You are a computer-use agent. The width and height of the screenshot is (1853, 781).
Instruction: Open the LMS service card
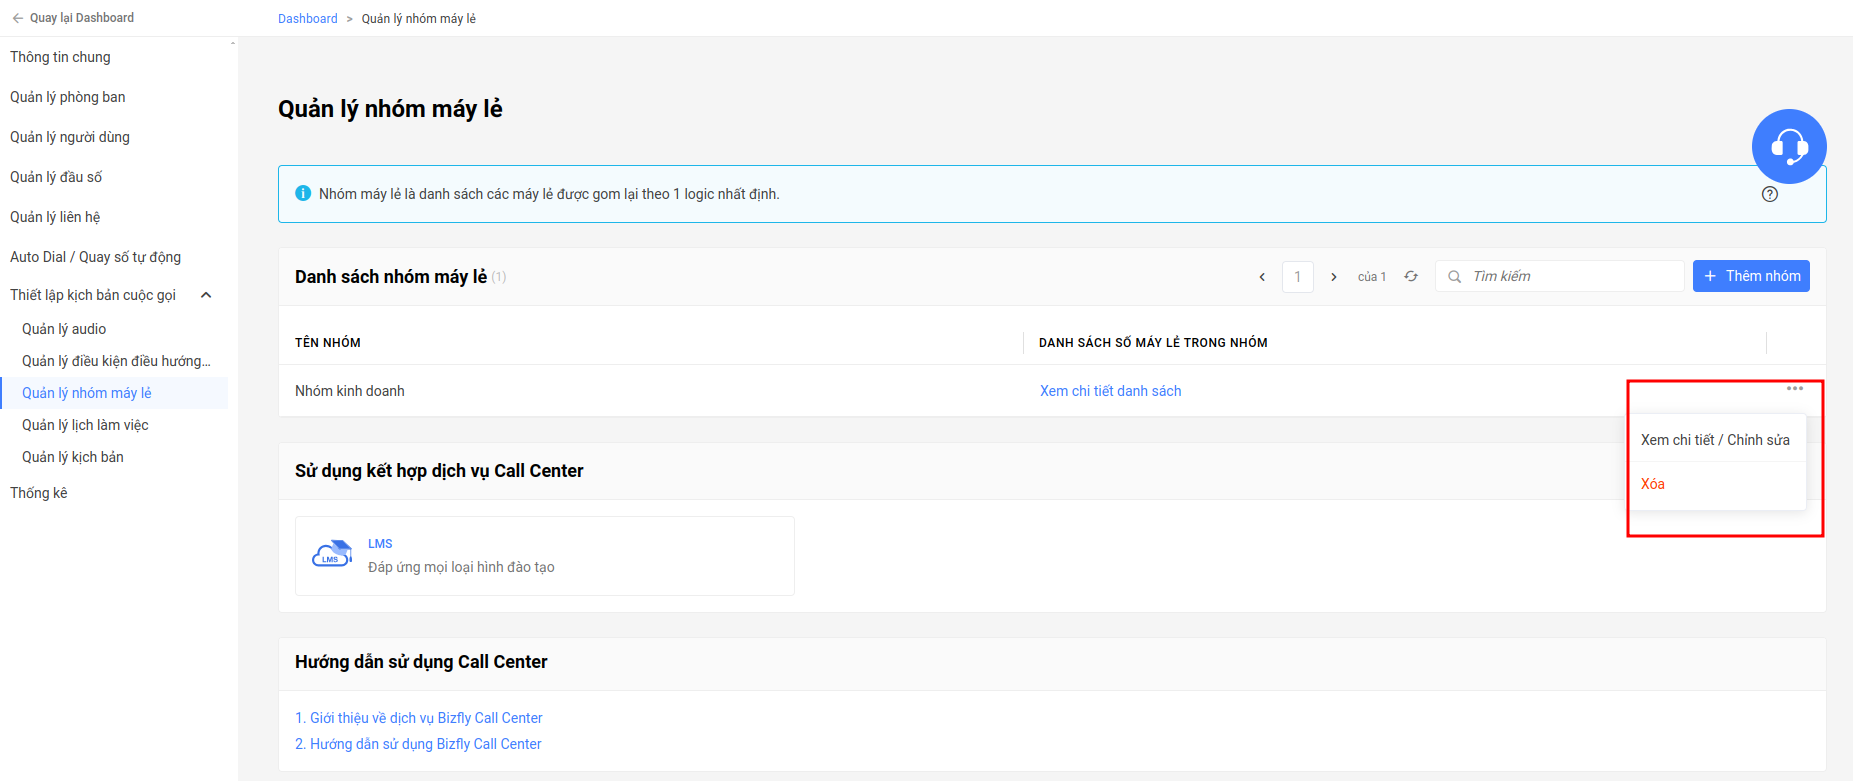[x=545, y=556]
